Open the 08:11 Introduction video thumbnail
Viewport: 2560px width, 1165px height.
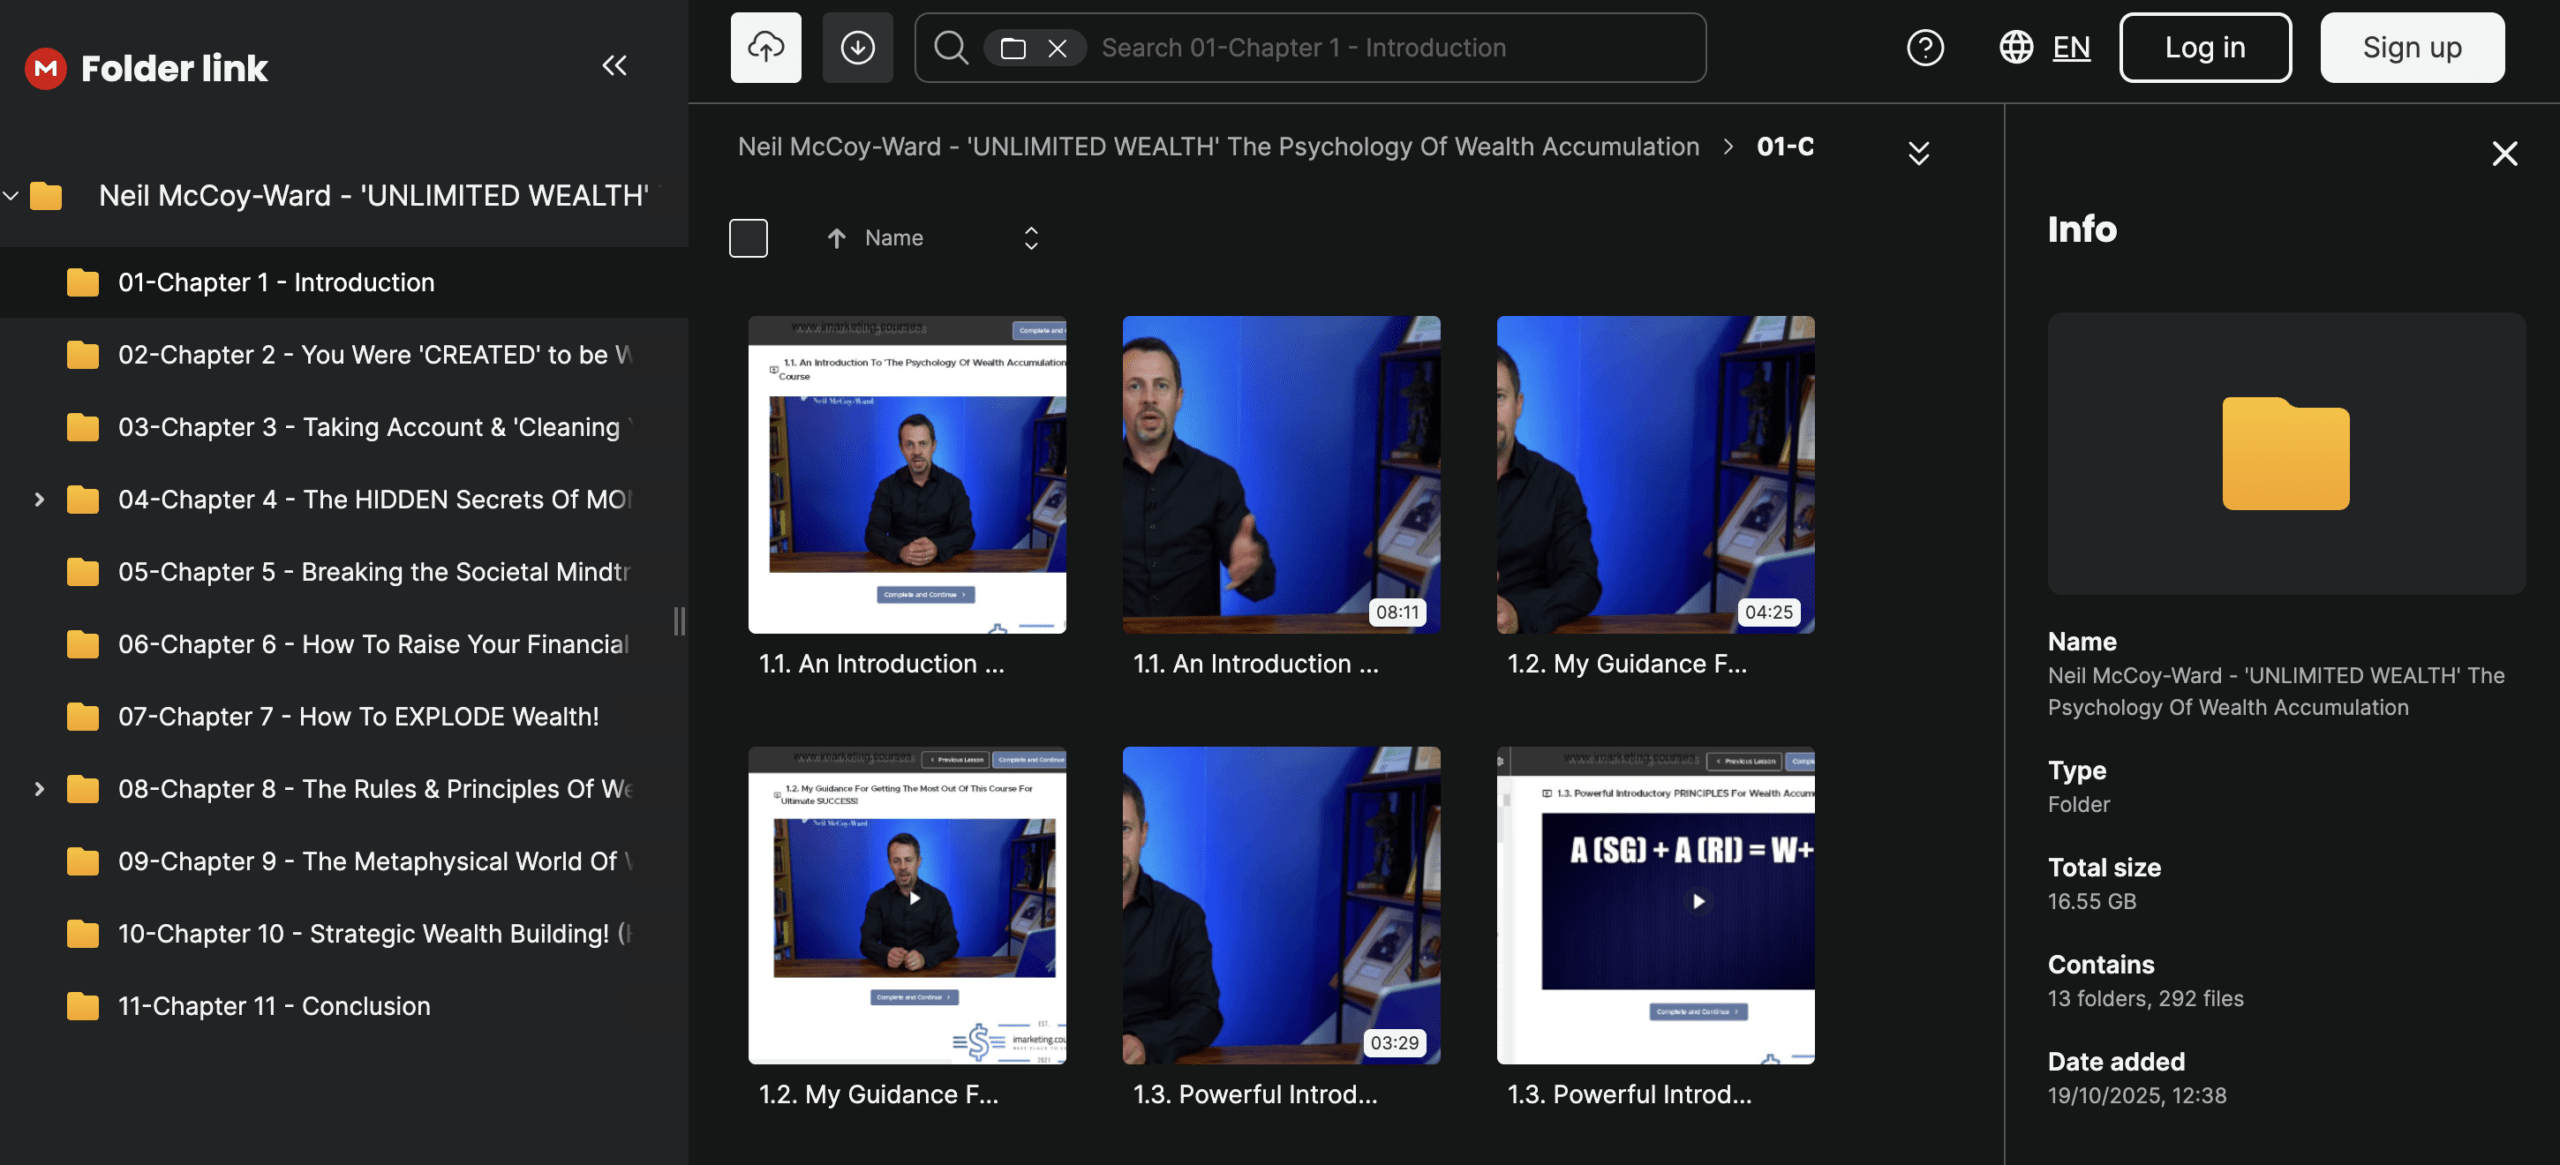tap(1281, 474)
